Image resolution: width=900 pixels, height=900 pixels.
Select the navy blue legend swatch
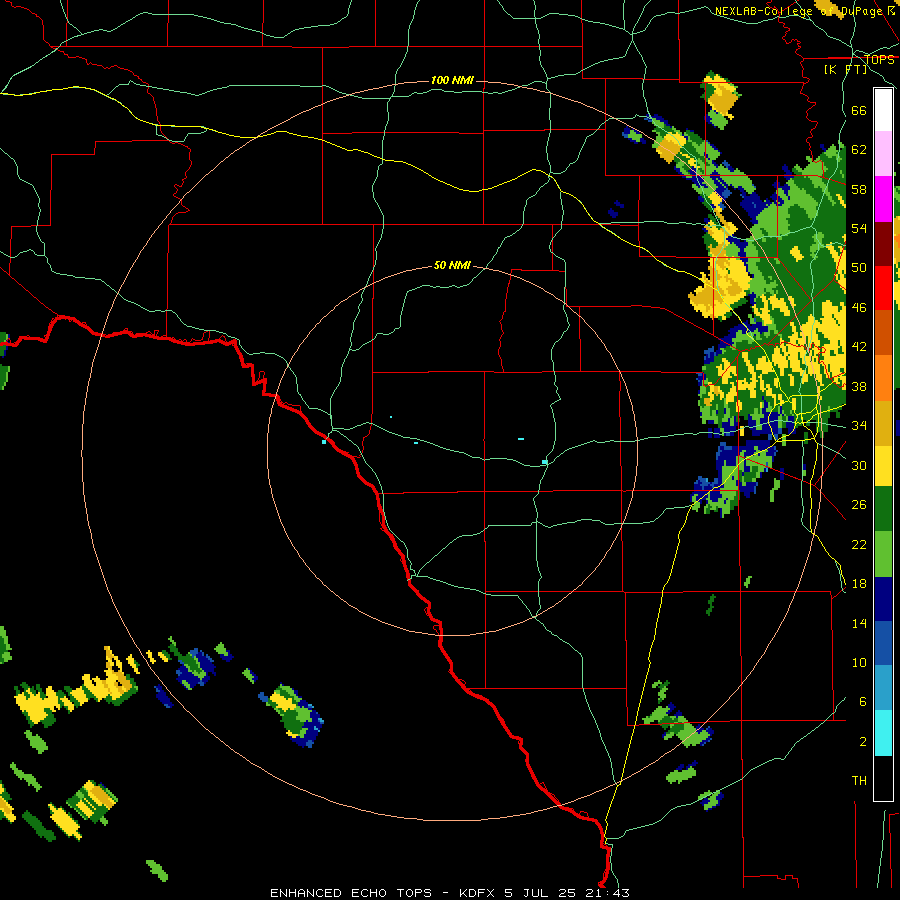883,599
